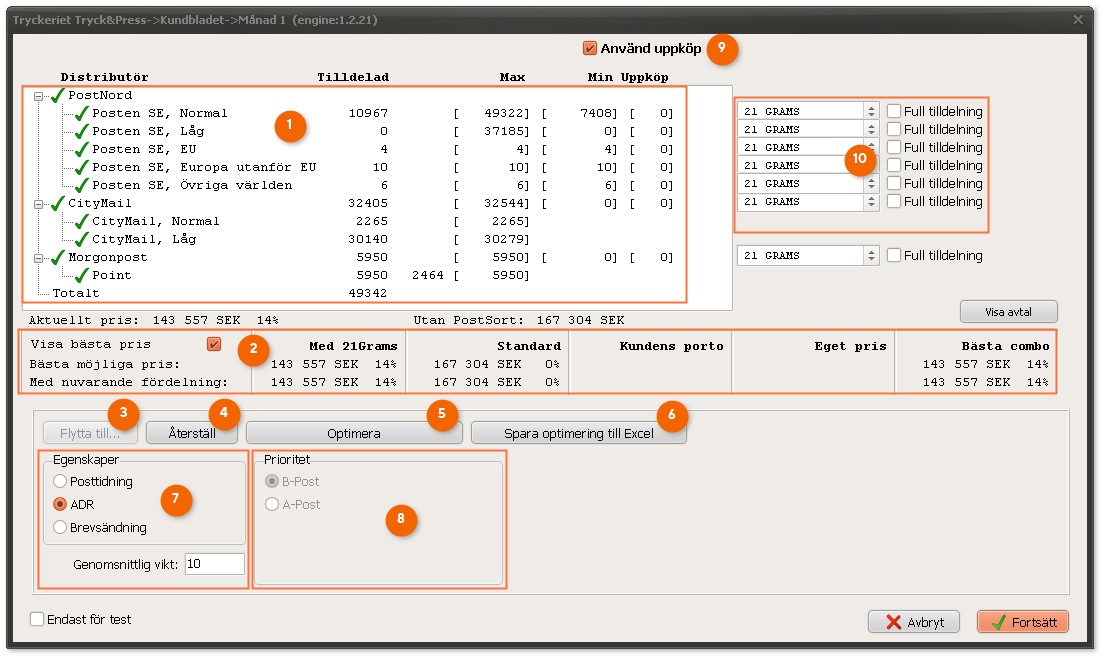Click checkmark for Posten SE, Europa utanför EU
The width and height of the screenshot is (1104, 659).
pyautogui.click(x=82, y=167)
